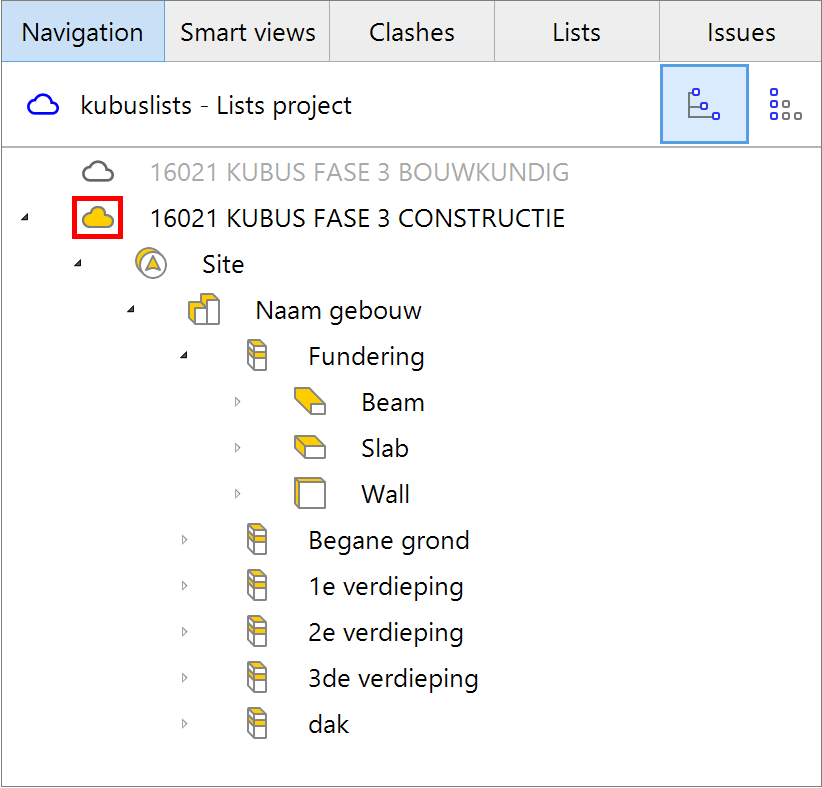Click the blue cloud project icon
The height and width of the screenshot is (788, 822).
pyautogui.click(x=43, y=105)
